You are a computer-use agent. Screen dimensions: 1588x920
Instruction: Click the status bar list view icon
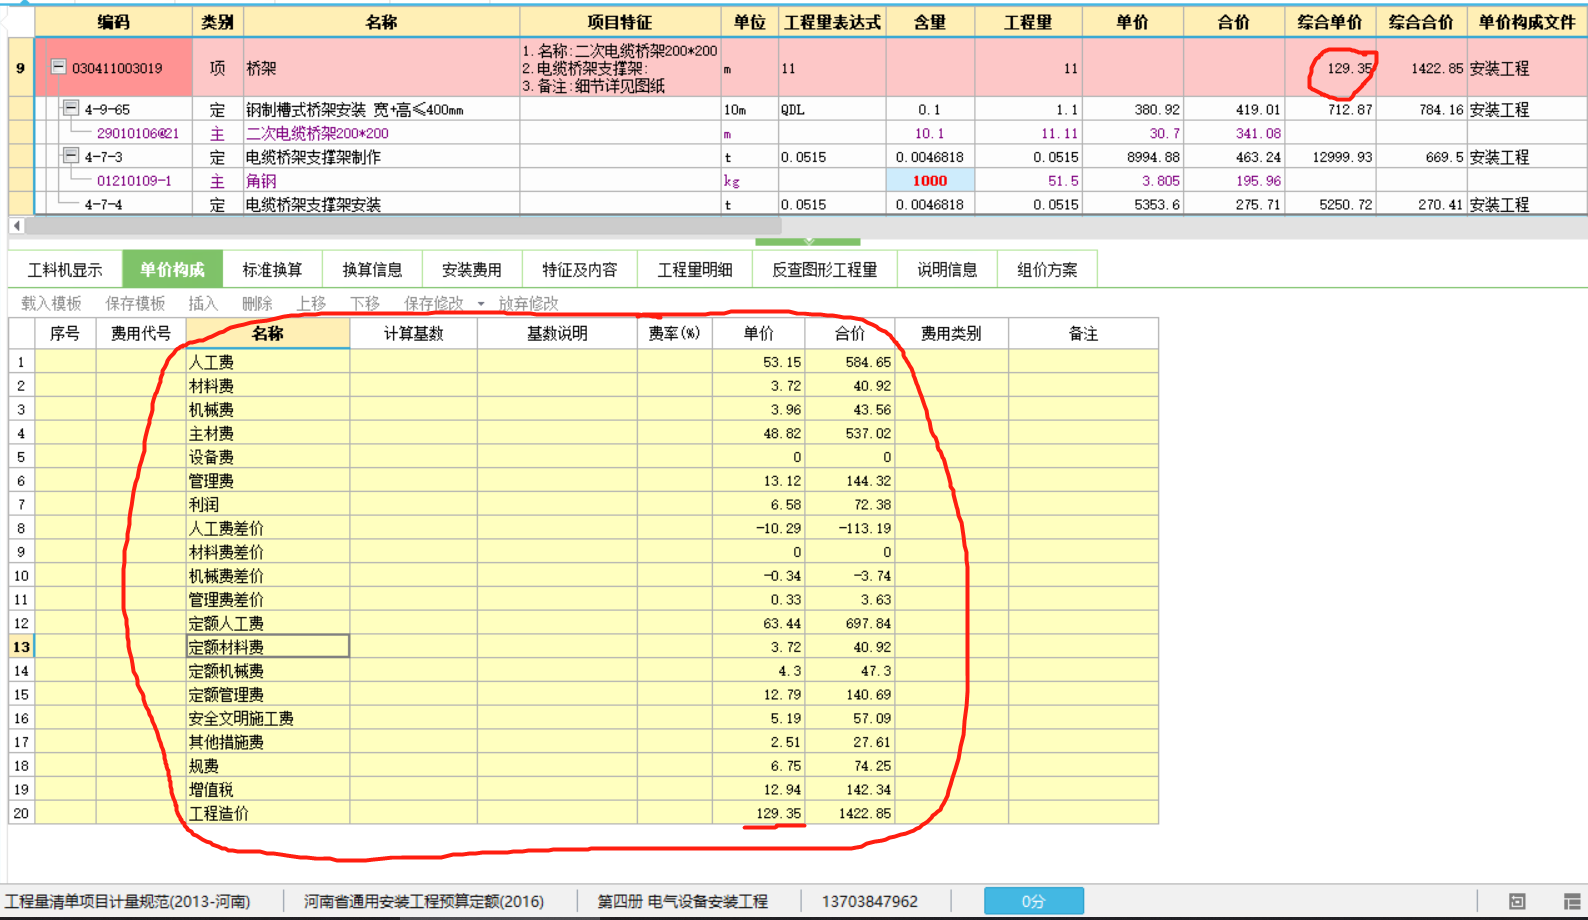coord(1572,901)
